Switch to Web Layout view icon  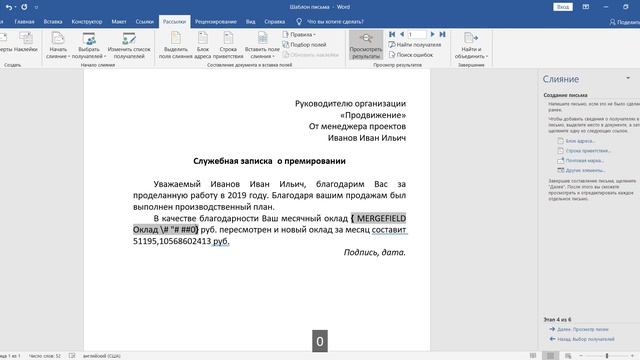pyautogui.click(x=568, y=356)
